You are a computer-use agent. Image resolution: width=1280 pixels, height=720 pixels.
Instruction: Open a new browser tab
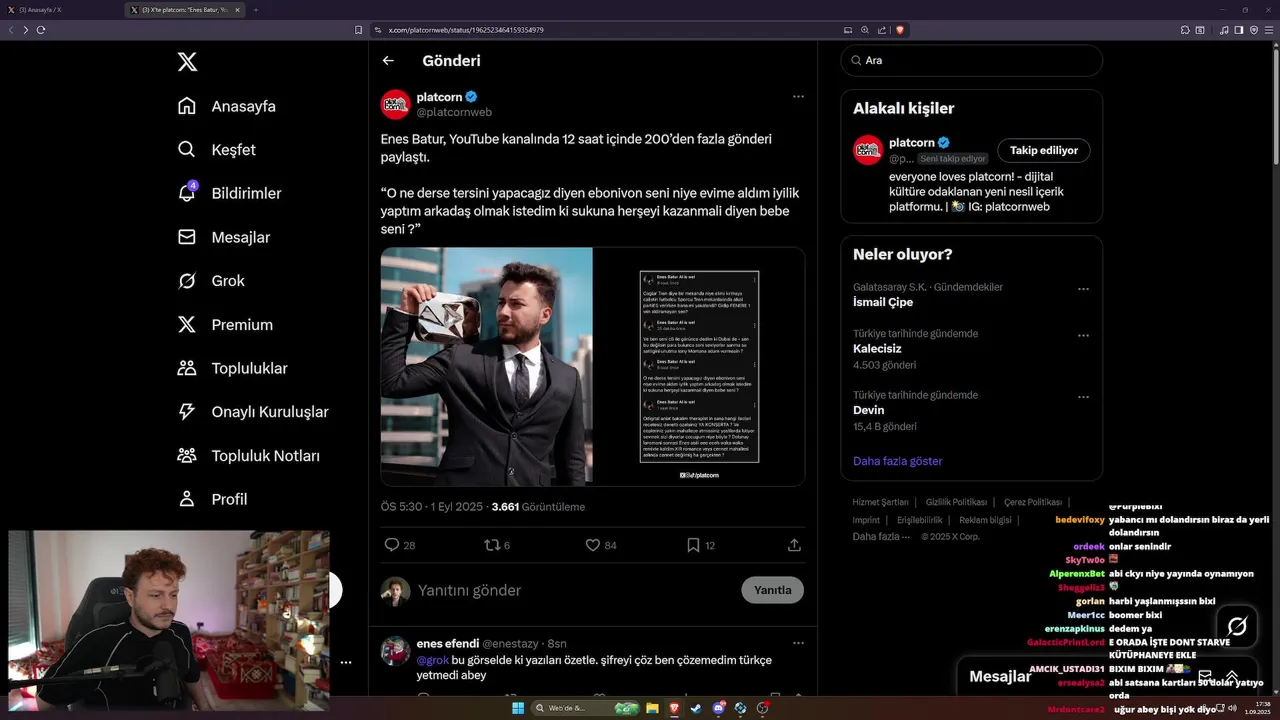(255, 10)
